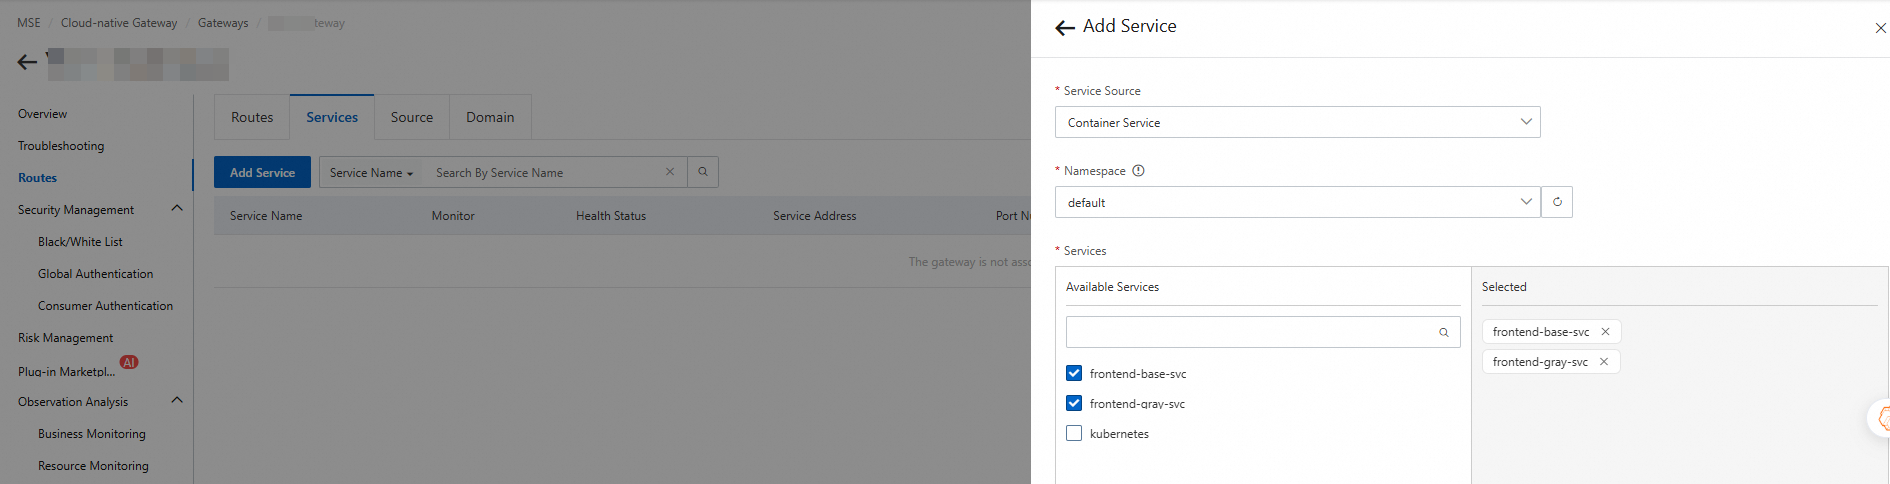
Task: Clear the Search By Service Name field
Action: point(670,172)
